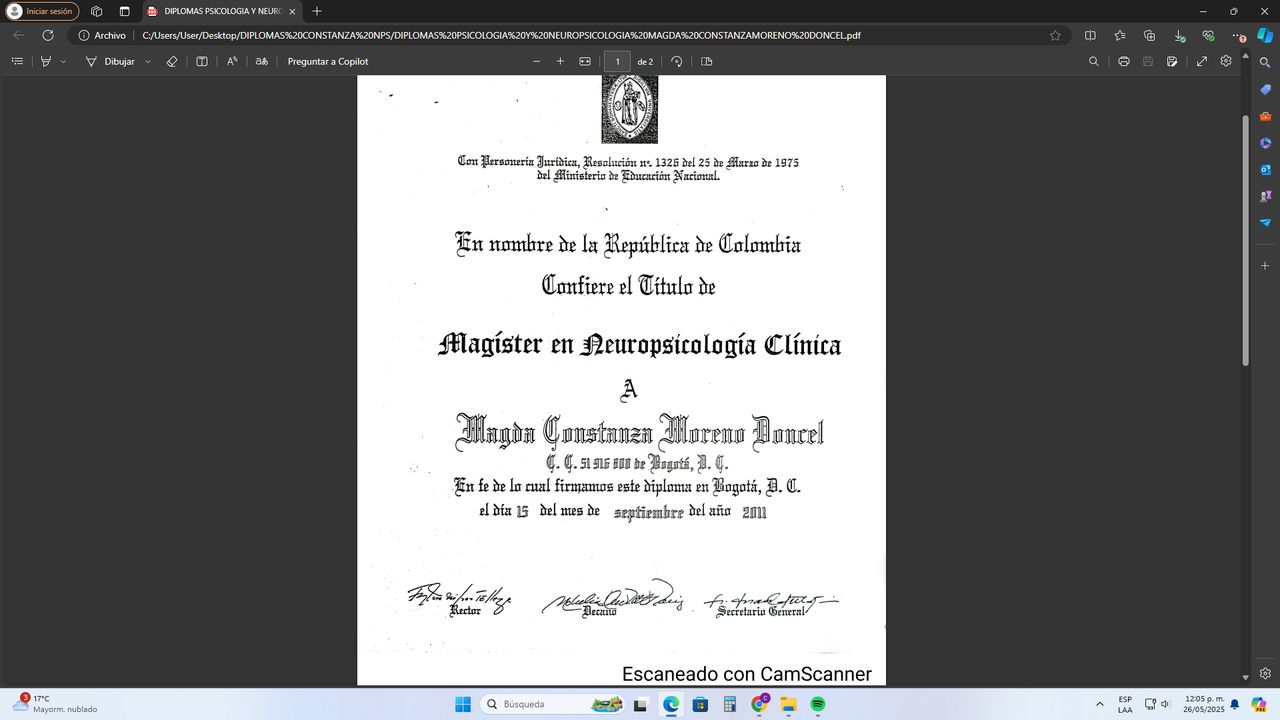
Task: Select the Eraser tool
Action: [172, 61]
